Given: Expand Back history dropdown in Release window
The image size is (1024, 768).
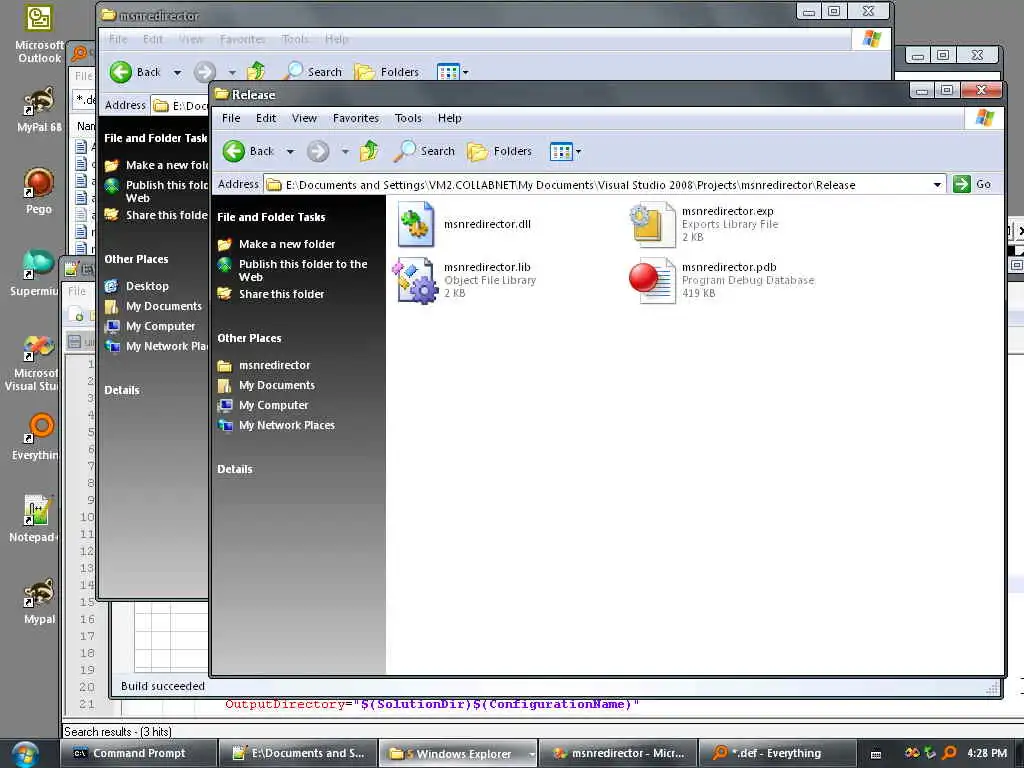Looking at the screenshot, I should 291,152.
